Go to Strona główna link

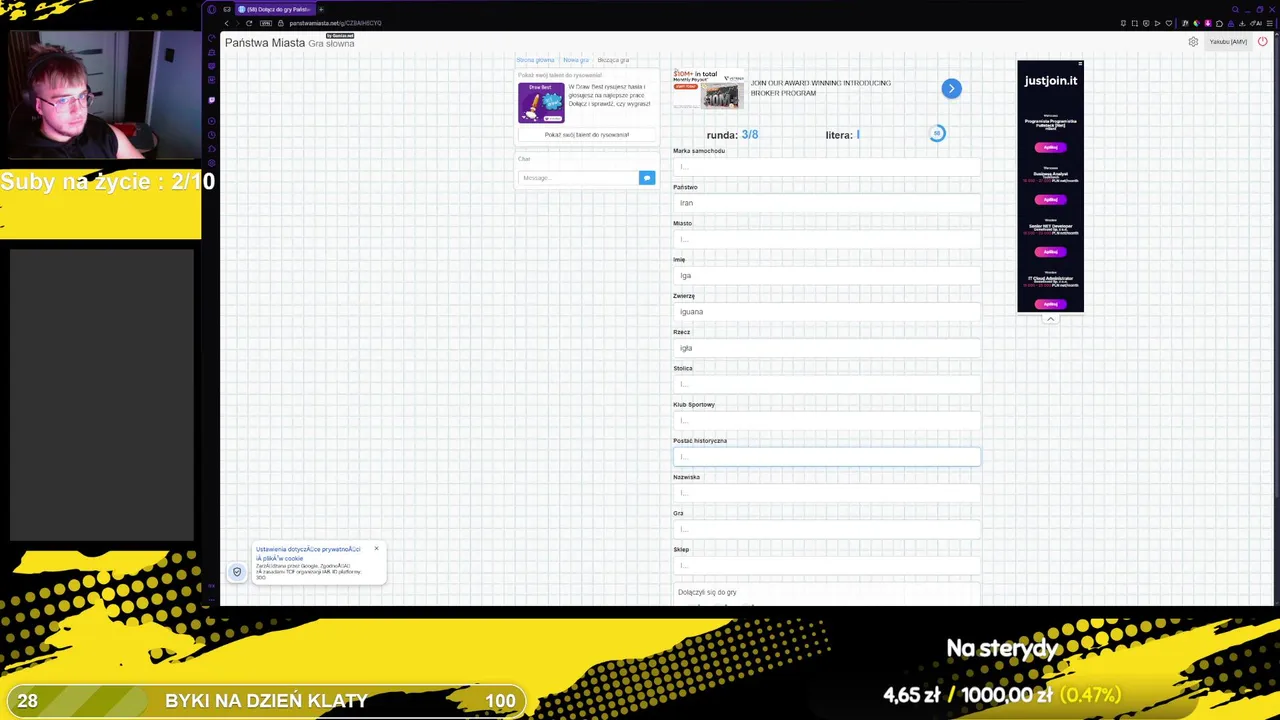pos(535,60)
